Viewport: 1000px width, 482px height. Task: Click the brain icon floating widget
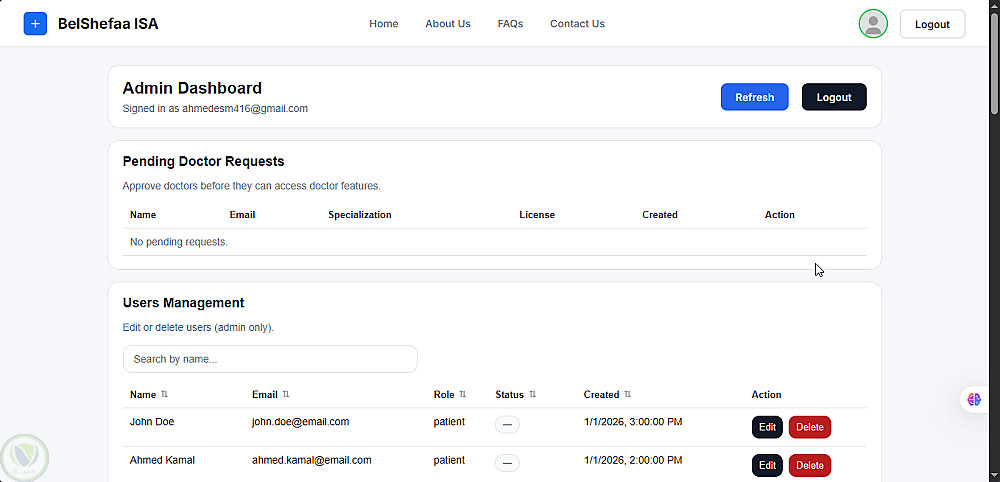click(974, 399)
